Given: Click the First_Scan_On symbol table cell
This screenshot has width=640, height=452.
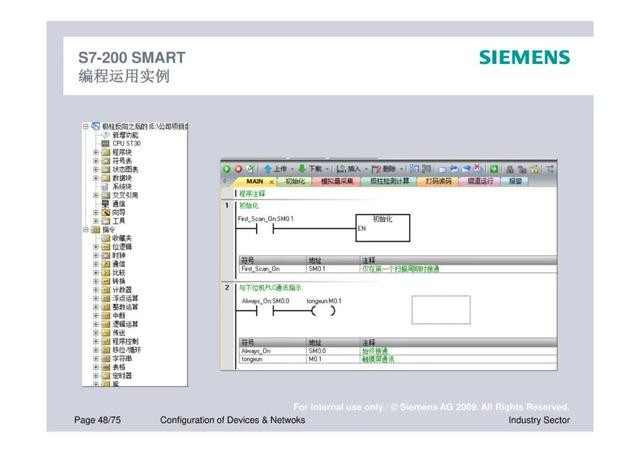Looking at the screenshot, I should pyautogui.click(x=272, y=269).
